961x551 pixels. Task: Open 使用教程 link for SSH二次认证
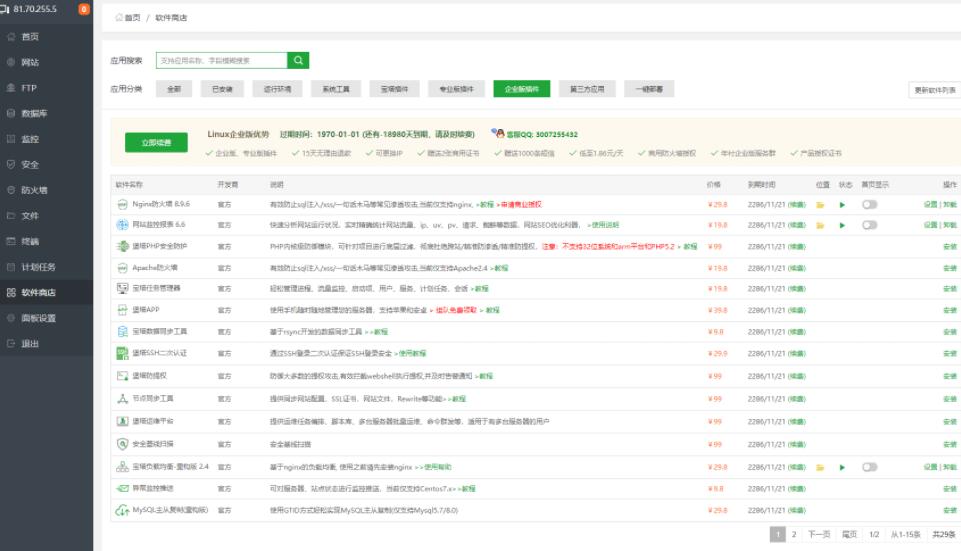[x=412, y=354]
